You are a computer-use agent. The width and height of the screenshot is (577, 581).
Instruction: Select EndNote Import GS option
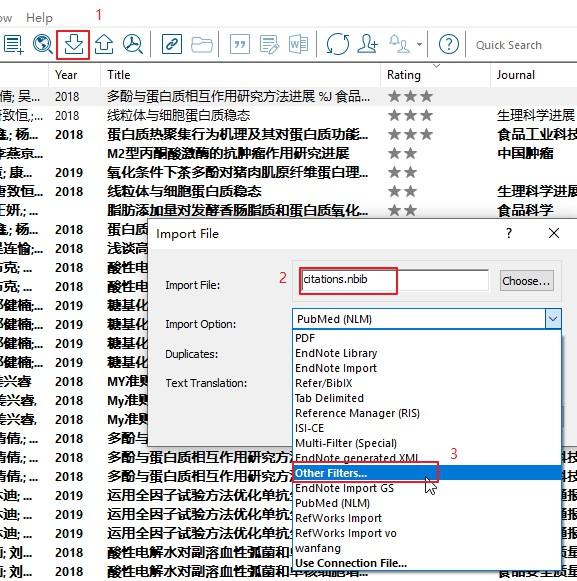(427, 488)
